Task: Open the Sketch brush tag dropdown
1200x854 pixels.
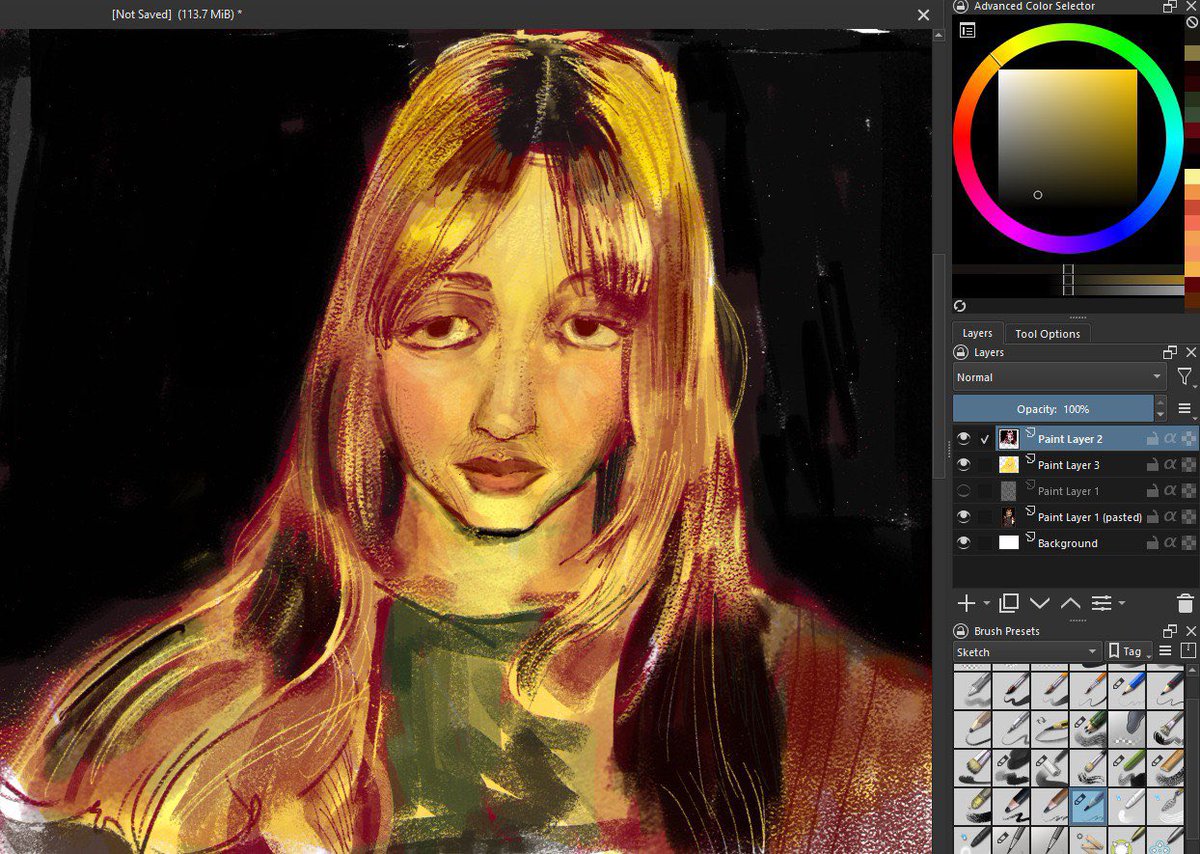Action: 1027,651
